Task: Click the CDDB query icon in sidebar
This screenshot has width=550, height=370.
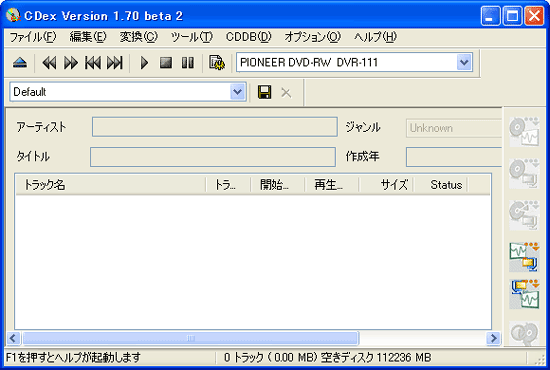Action: click(524, 333)
